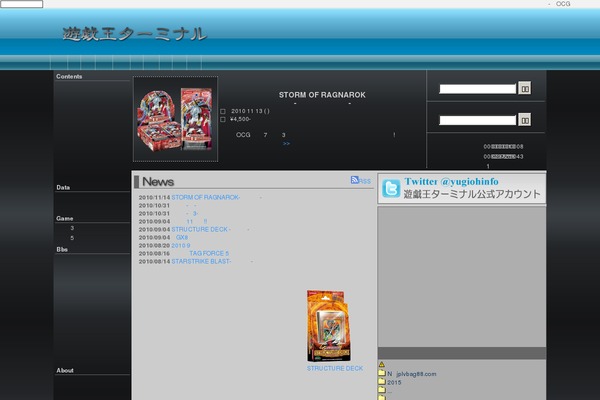600x400 pixels.
Task: Click the About sidebar heading
Action: click(65, 370)
